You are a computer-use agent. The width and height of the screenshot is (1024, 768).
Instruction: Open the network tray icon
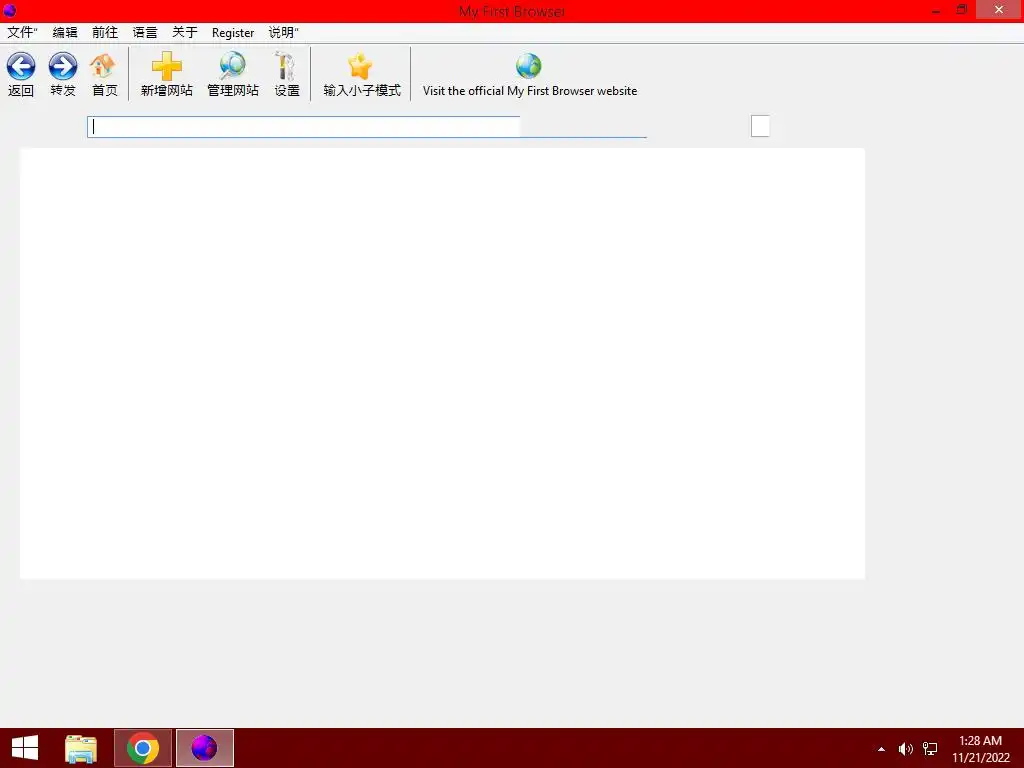pyautogui.click(x=930, y=749)
